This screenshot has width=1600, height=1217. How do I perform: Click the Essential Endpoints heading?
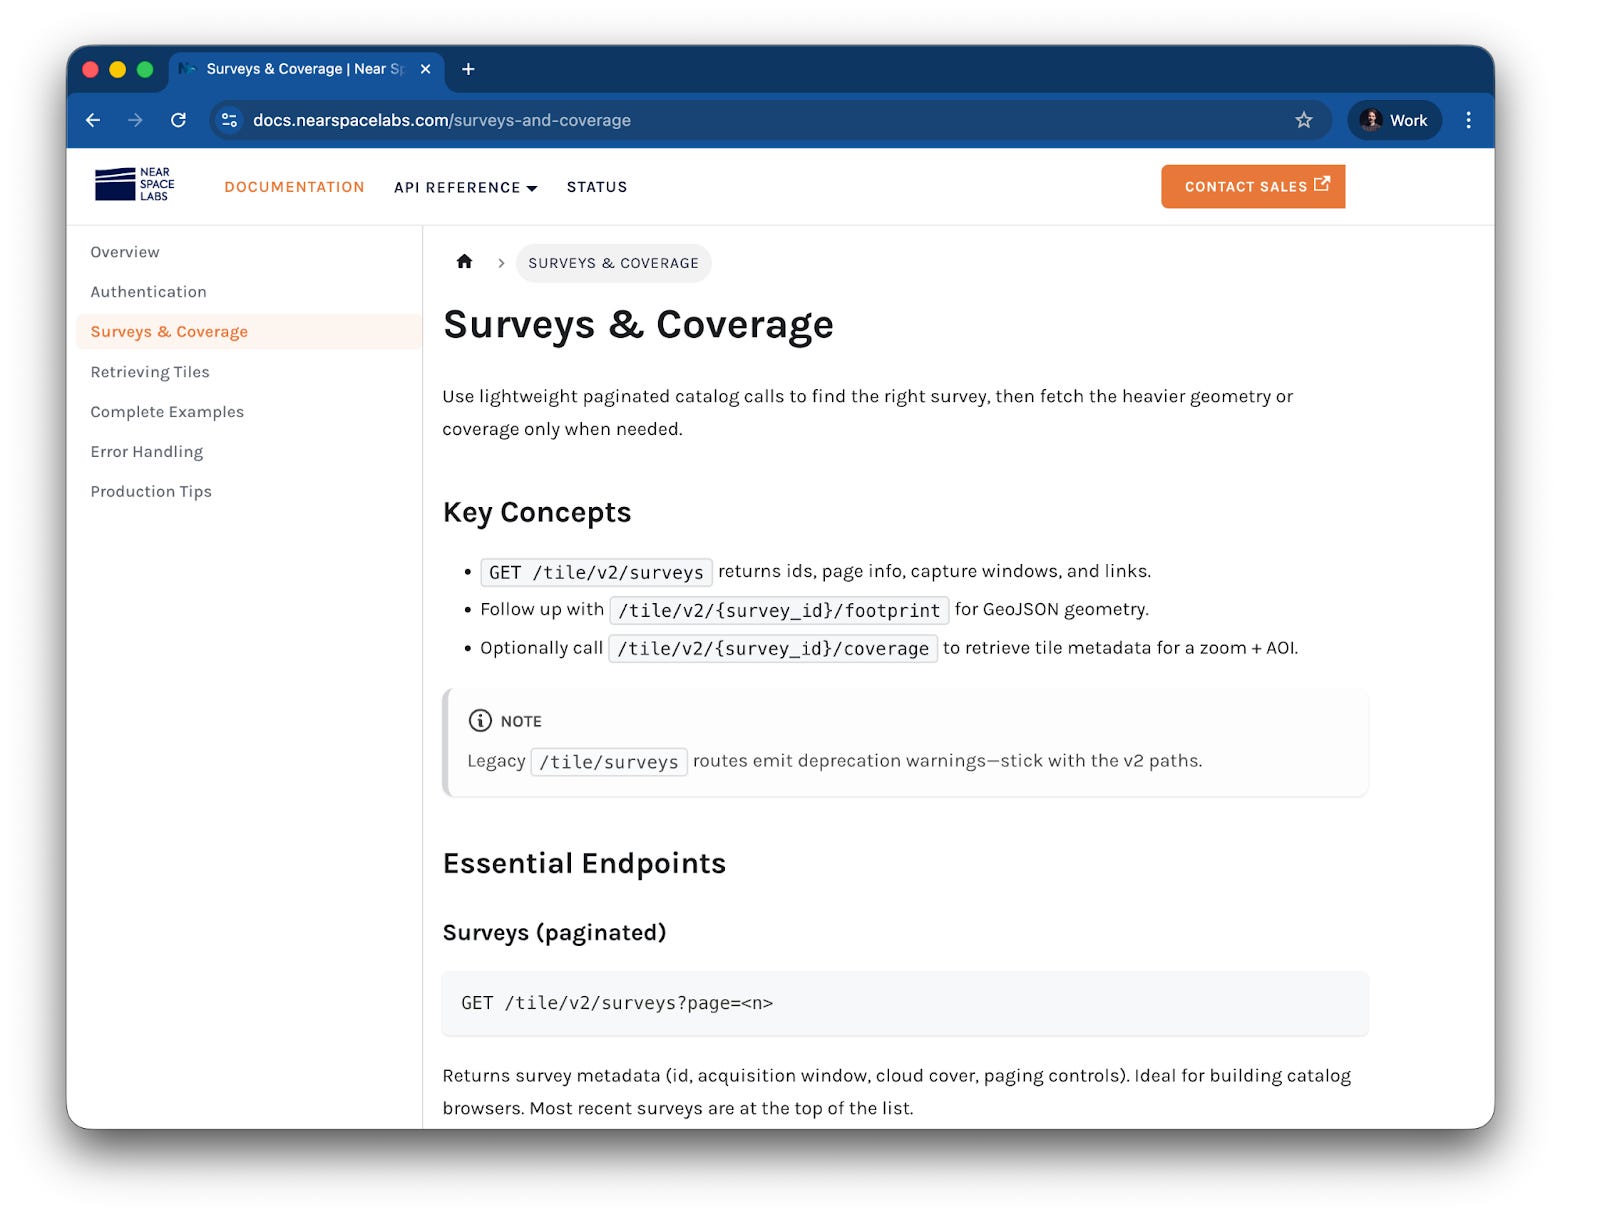coord(584,863)
